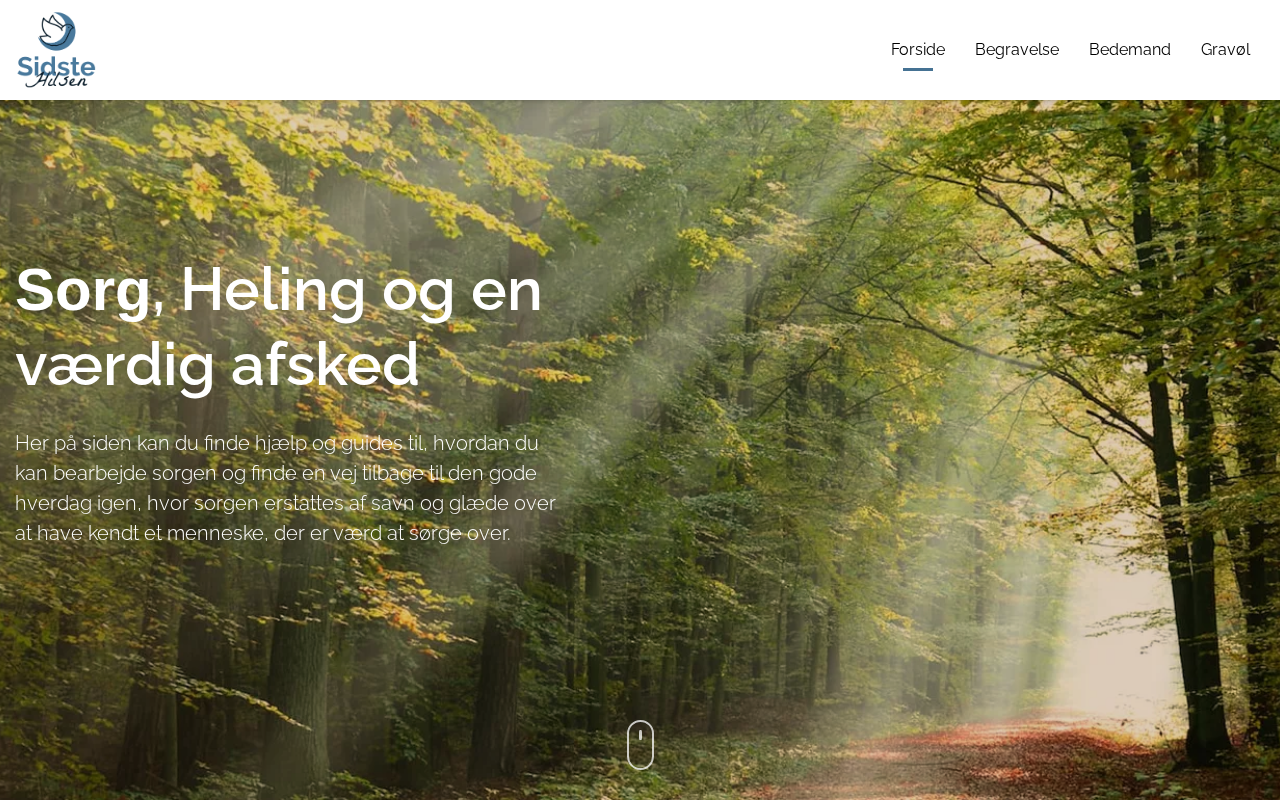Click the dark tree trunk beside the sunlit path
1280x800 pixels.
[x=1160, y=400]
